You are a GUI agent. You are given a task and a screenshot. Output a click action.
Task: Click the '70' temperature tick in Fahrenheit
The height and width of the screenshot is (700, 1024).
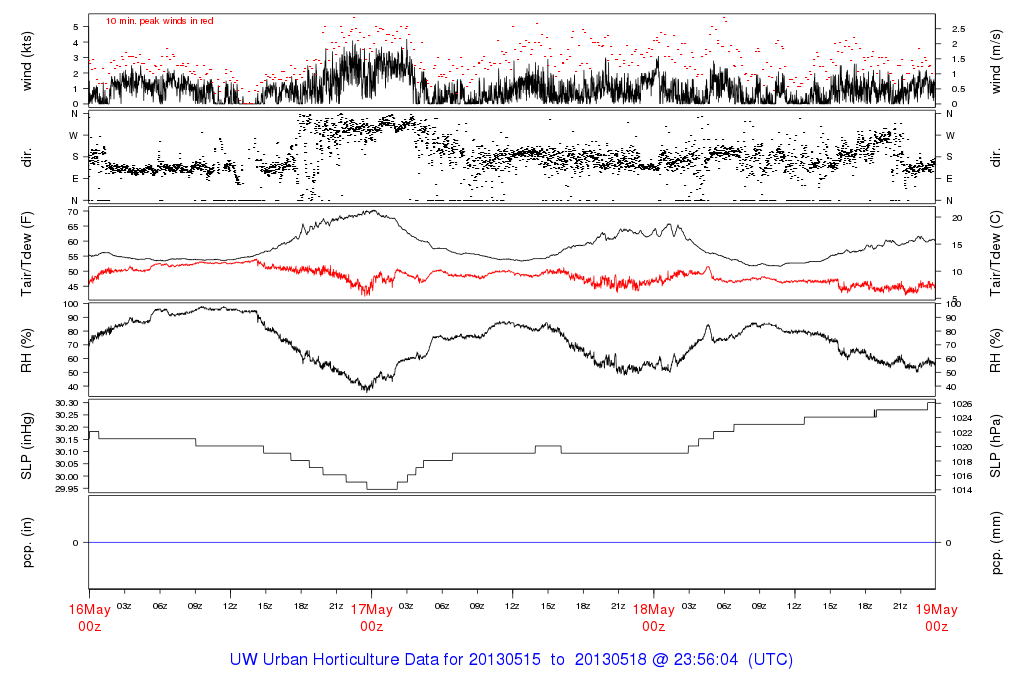72,212
